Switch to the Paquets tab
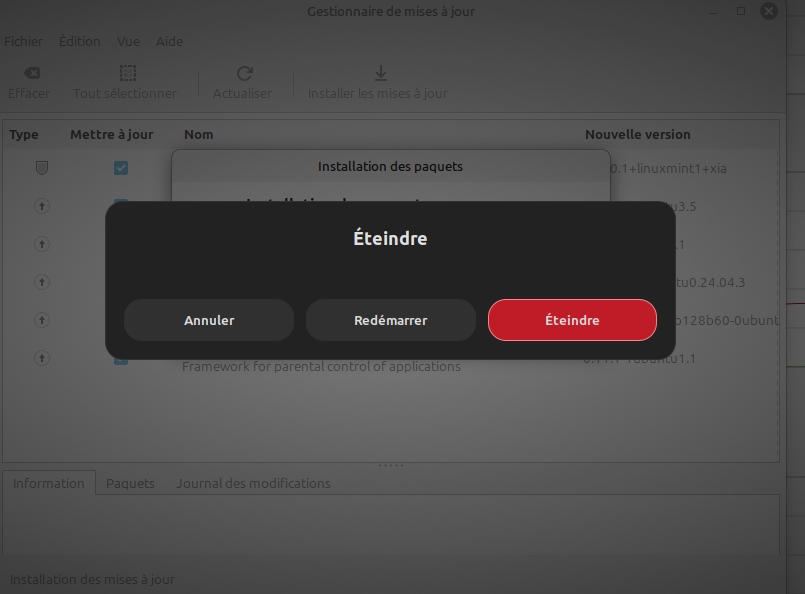The height and width of the screenshot is (594, 805). point(130,483)
